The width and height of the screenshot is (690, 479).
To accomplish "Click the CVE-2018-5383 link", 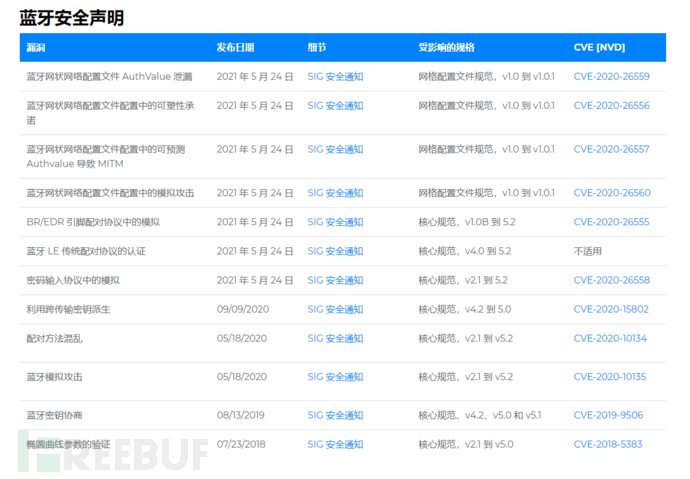I will [x=608, y=444].
